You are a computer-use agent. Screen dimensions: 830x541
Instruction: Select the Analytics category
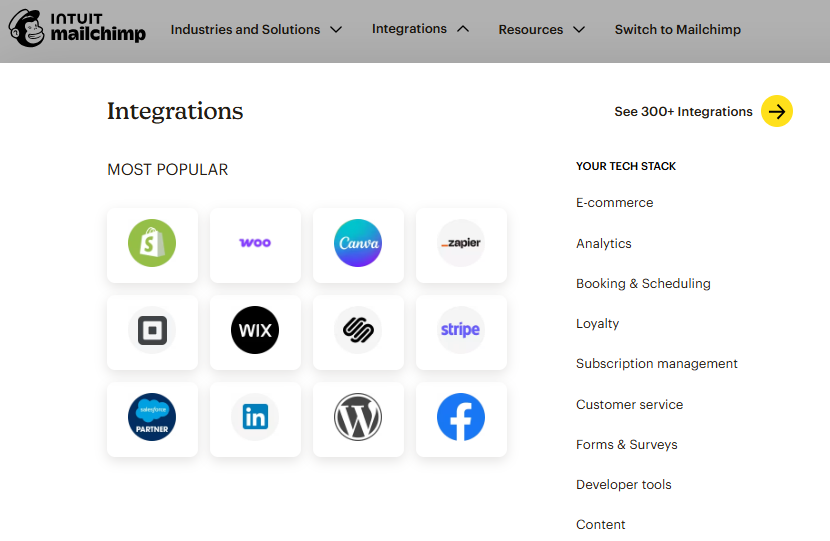(x=603, y=244)
